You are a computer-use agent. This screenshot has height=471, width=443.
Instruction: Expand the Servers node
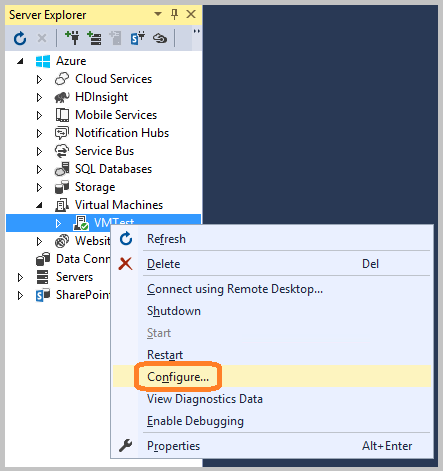pos(20,277)
